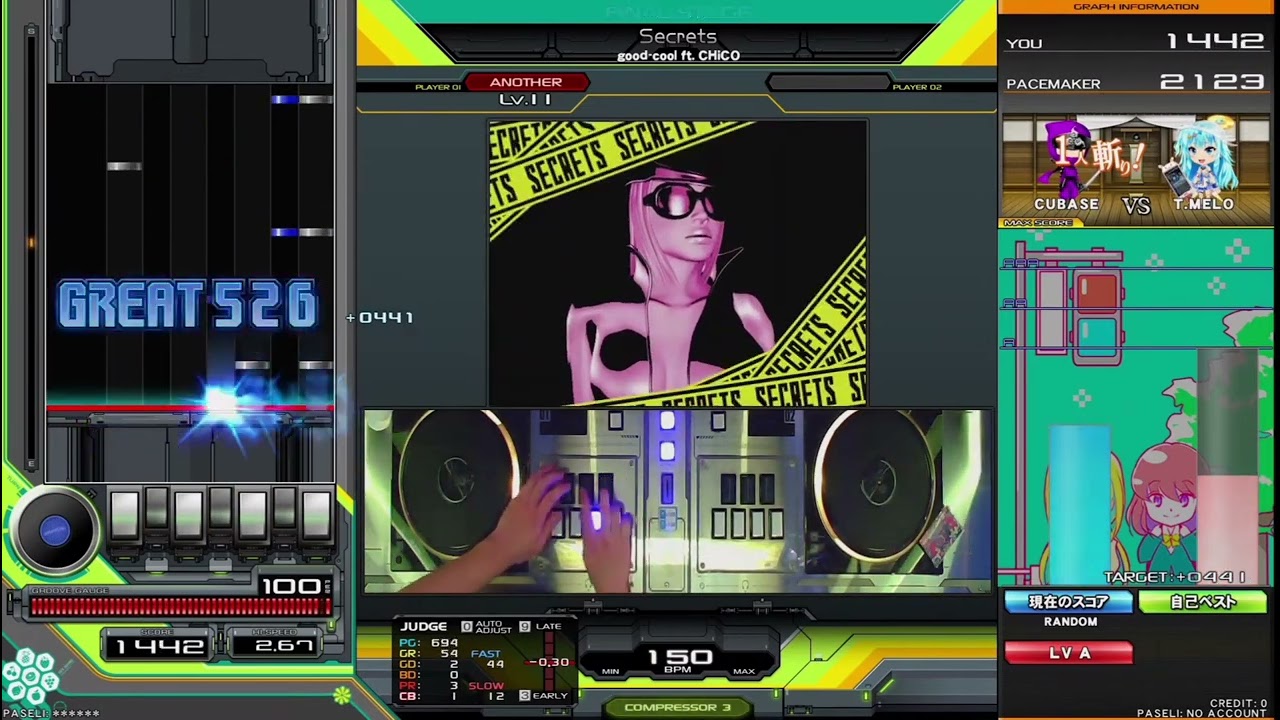The width and height of the screenshot is (1280, 720).
Task: Click the SCORE display showing 1442
Action: click(159, 646)
